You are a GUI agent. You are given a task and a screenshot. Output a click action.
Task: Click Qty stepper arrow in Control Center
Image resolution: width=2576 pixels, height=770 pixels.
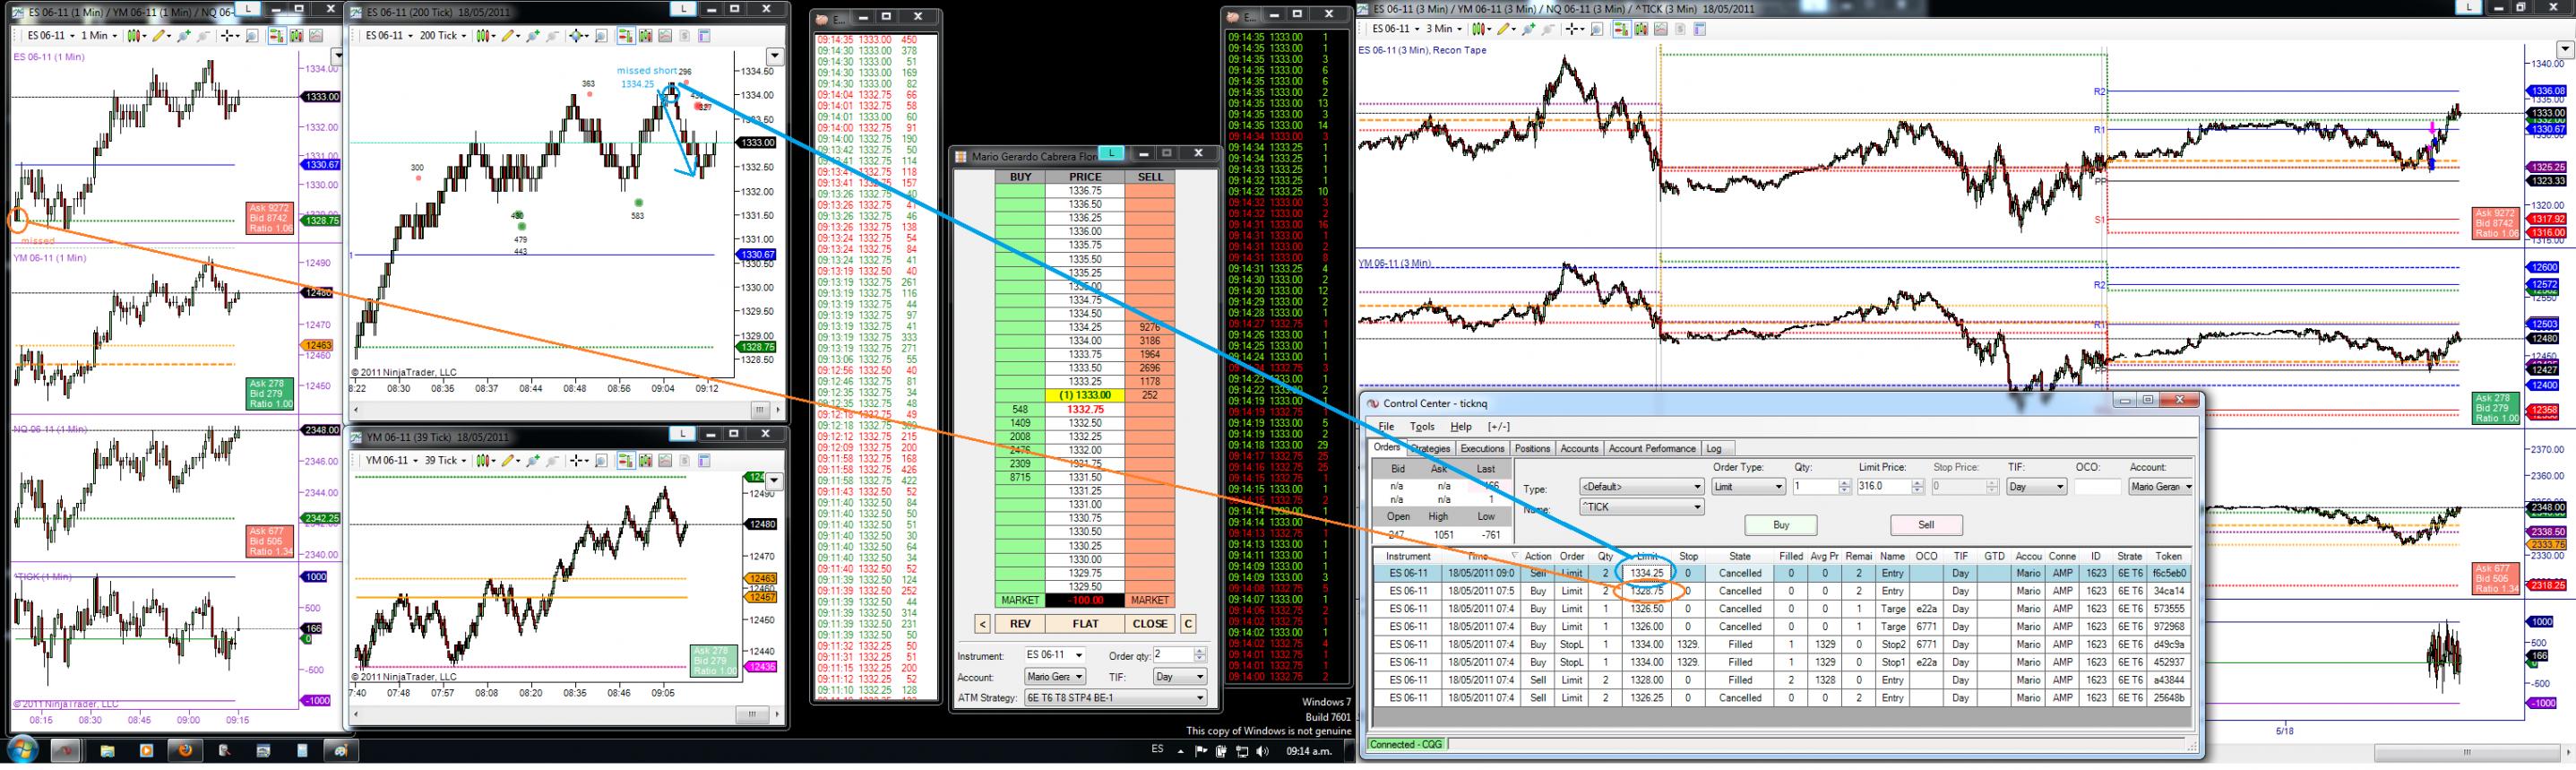pos(1845,487)
